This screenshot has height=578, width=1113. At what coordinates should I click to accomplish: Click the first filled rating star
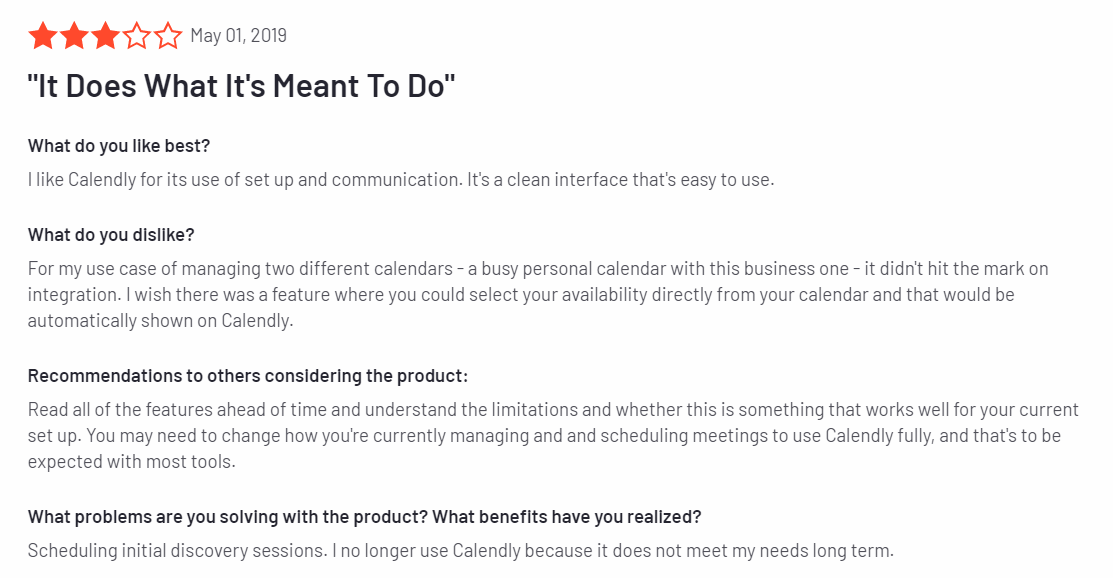click(43, 37)
